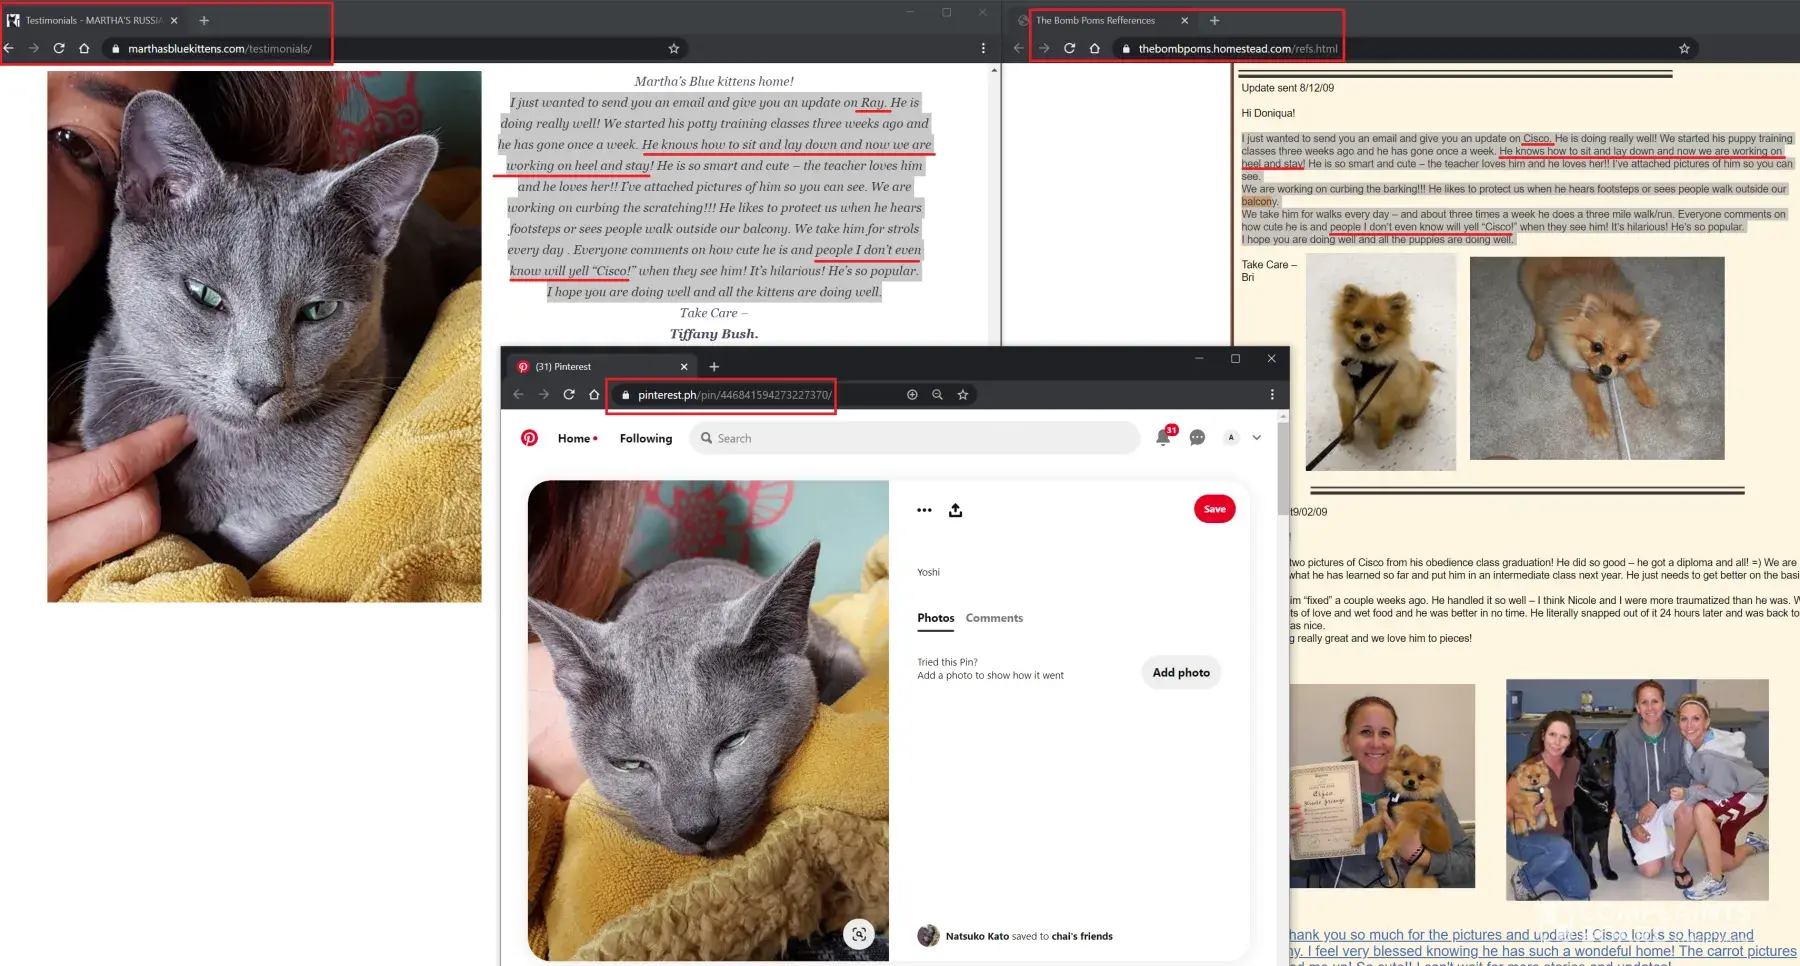The image size is (1800, 966).
Task: Click zoom magnifier icon in Pinterest address bar
Action: [937, 395]
